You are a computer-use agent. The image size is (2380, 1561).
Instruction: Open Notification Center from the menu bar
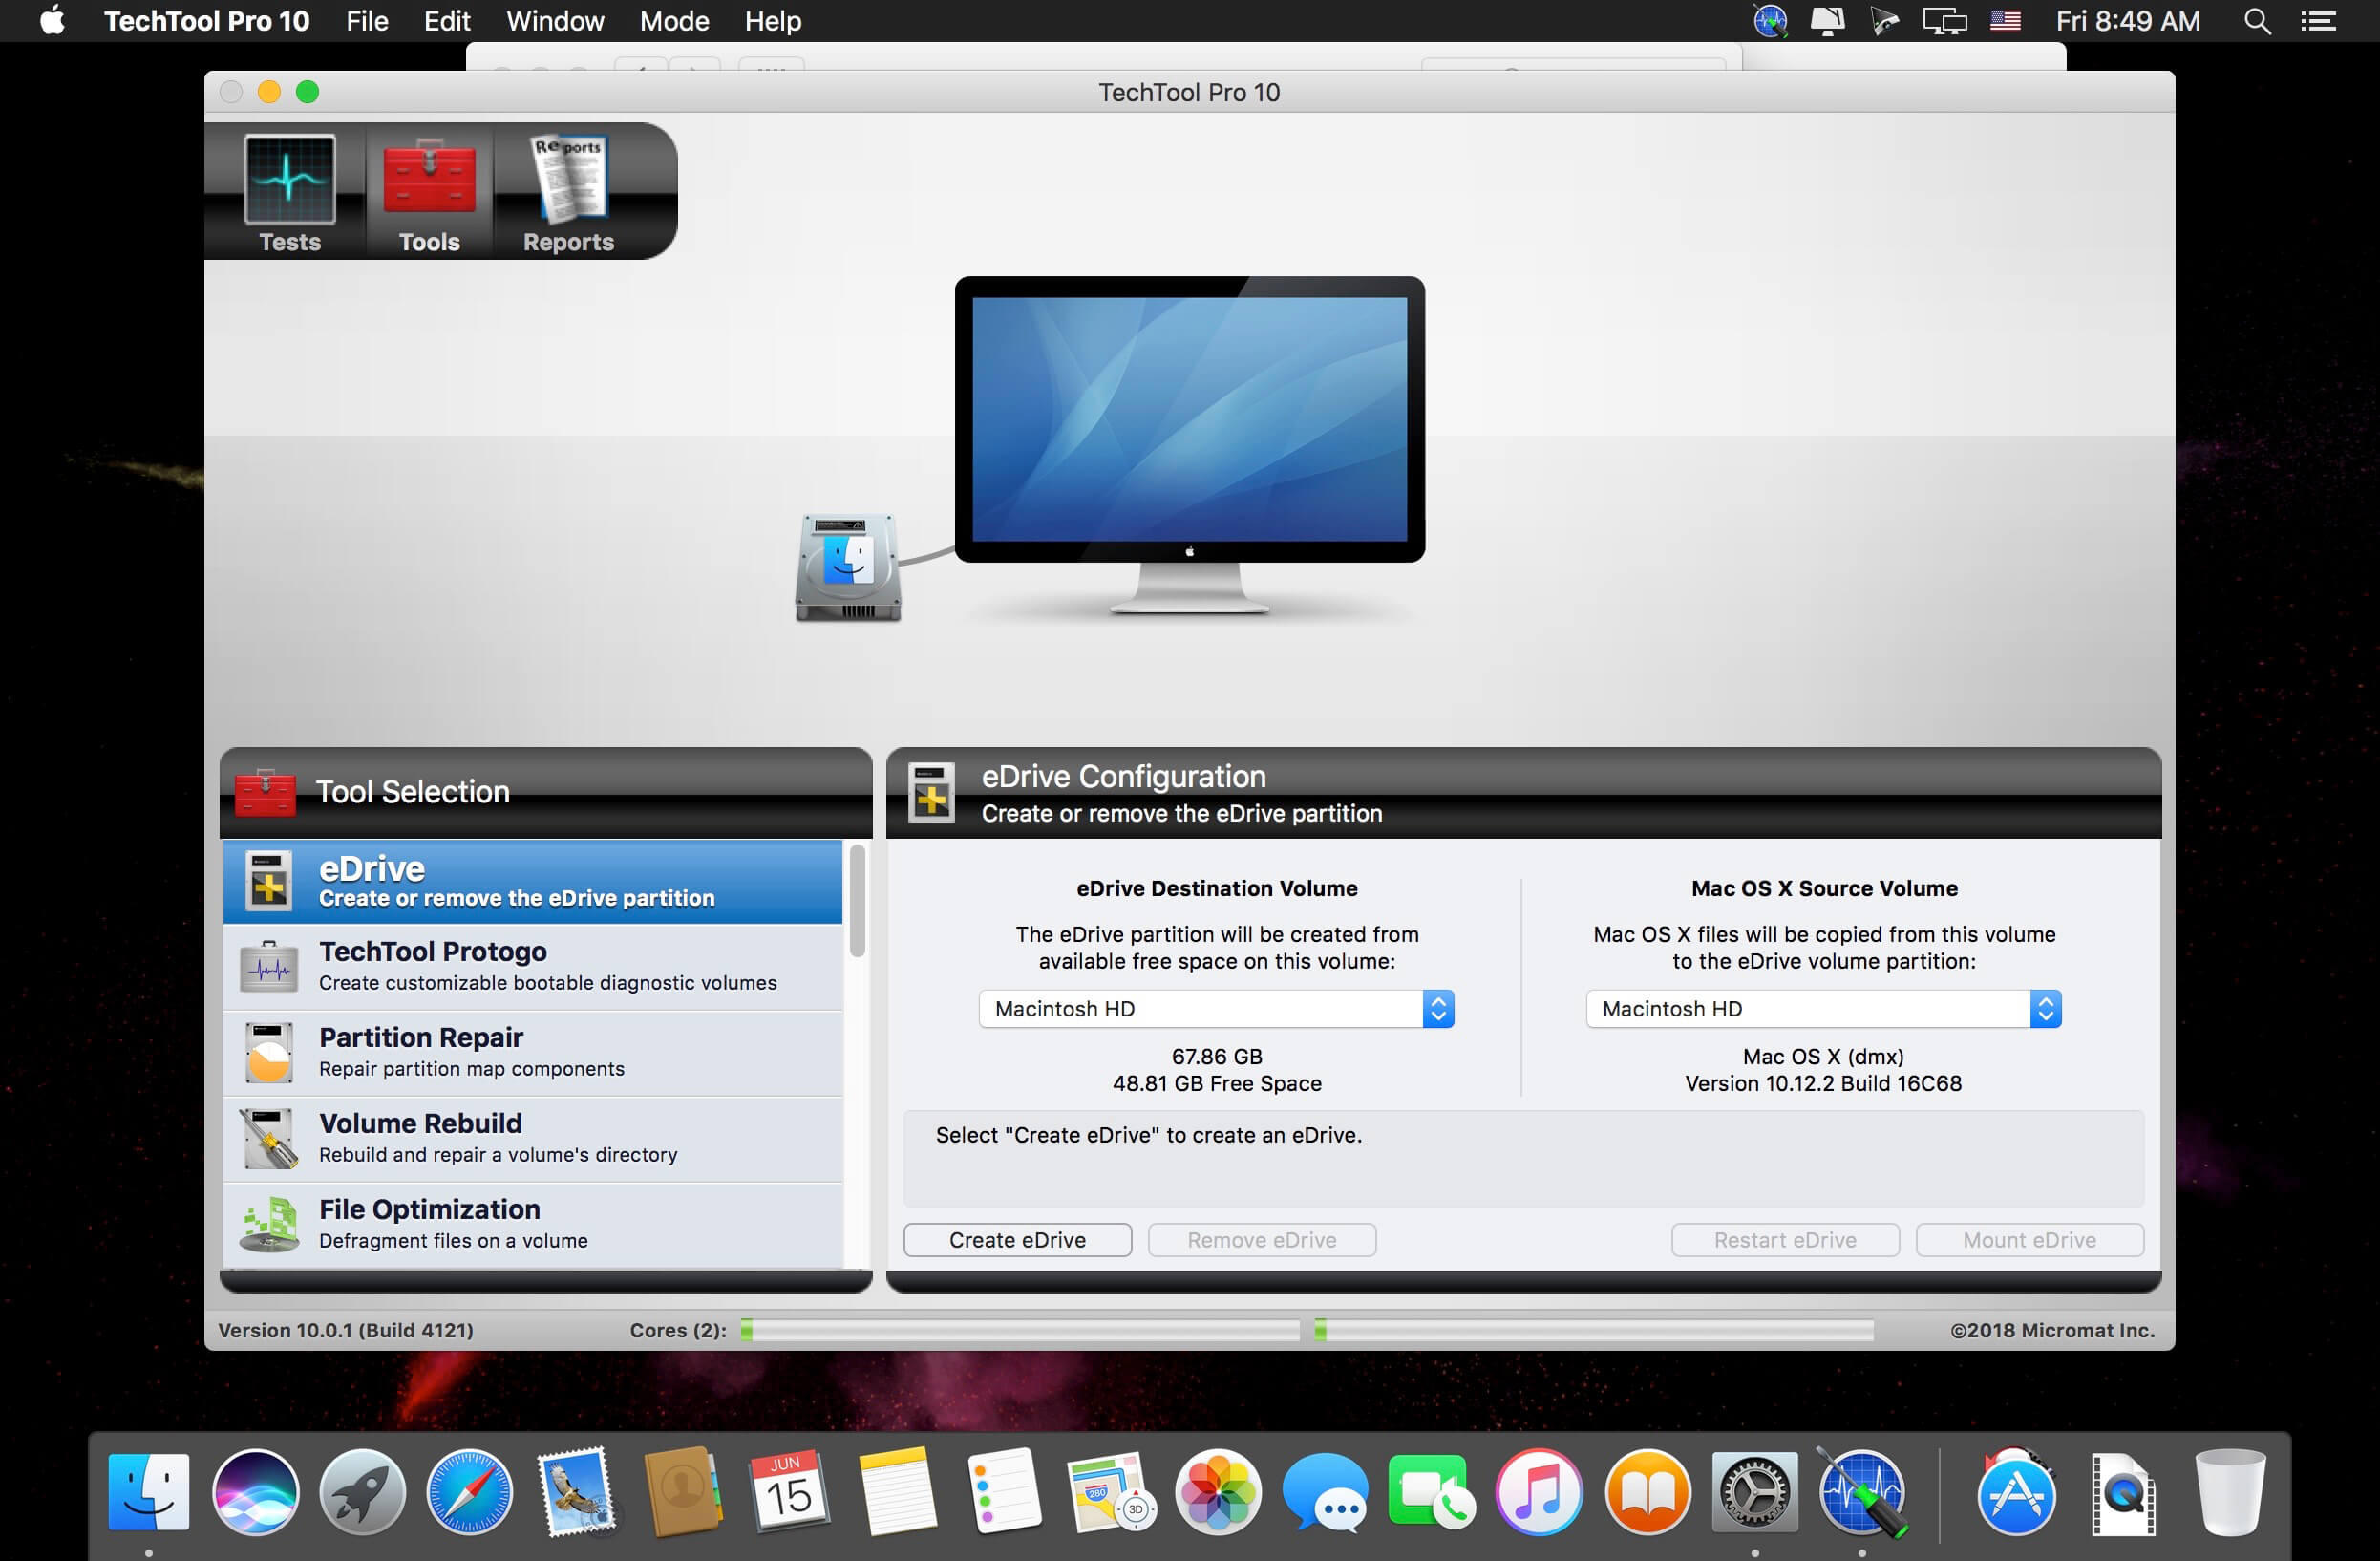(2318, 21)
